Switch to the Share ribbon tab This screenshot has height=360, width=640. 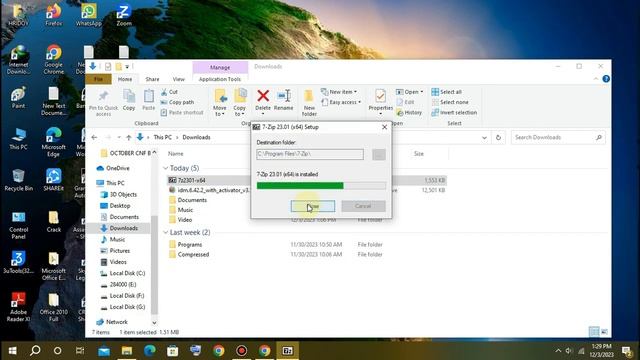click(x=152, y=79)
